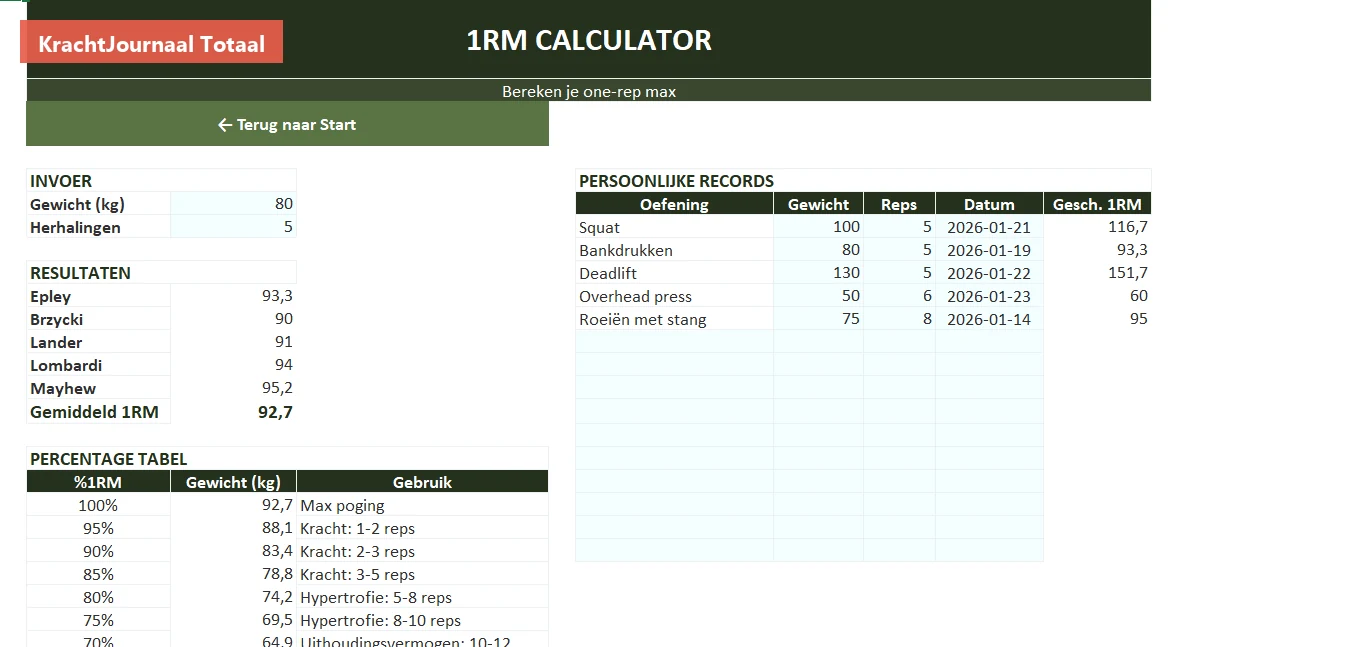Select the 100% row percentage cell
The width and height of the screenshot is (1353, 647).
(98, 505)
